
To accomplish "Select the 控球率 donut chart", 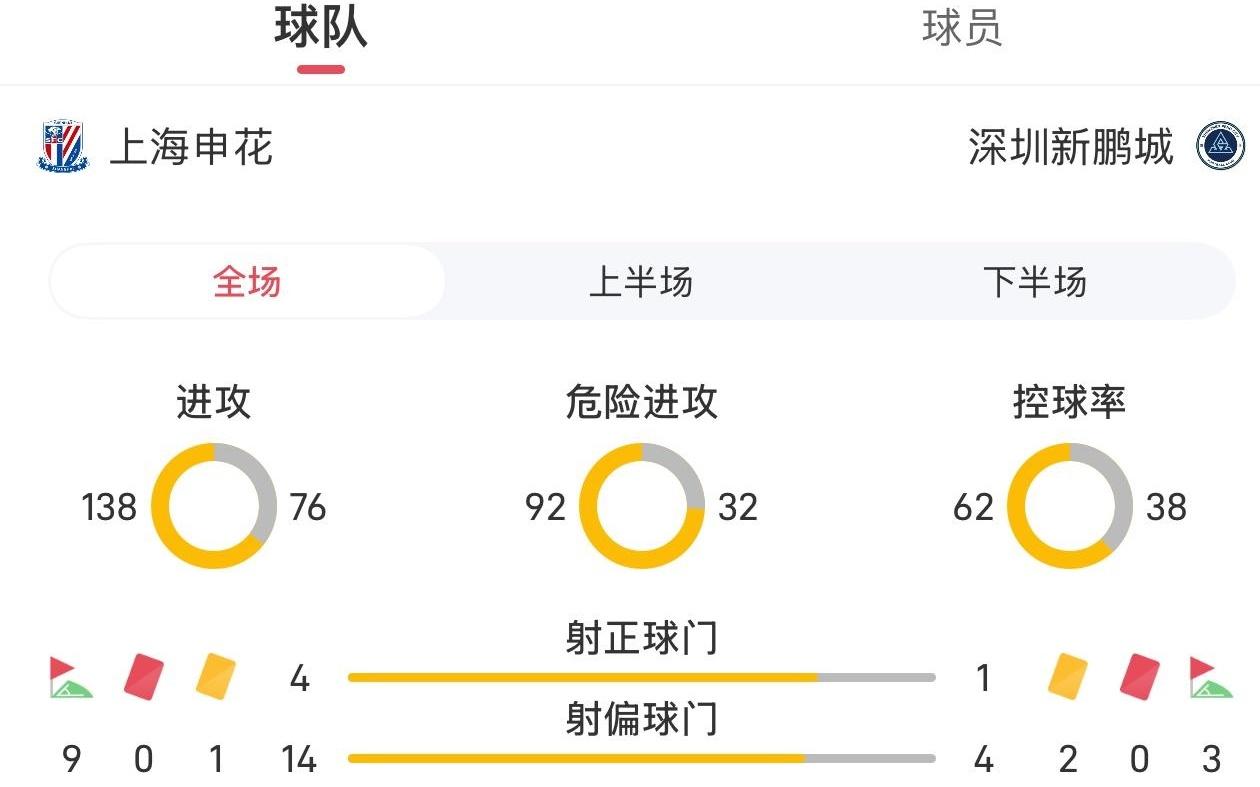I will click(x=1068, y=506).
